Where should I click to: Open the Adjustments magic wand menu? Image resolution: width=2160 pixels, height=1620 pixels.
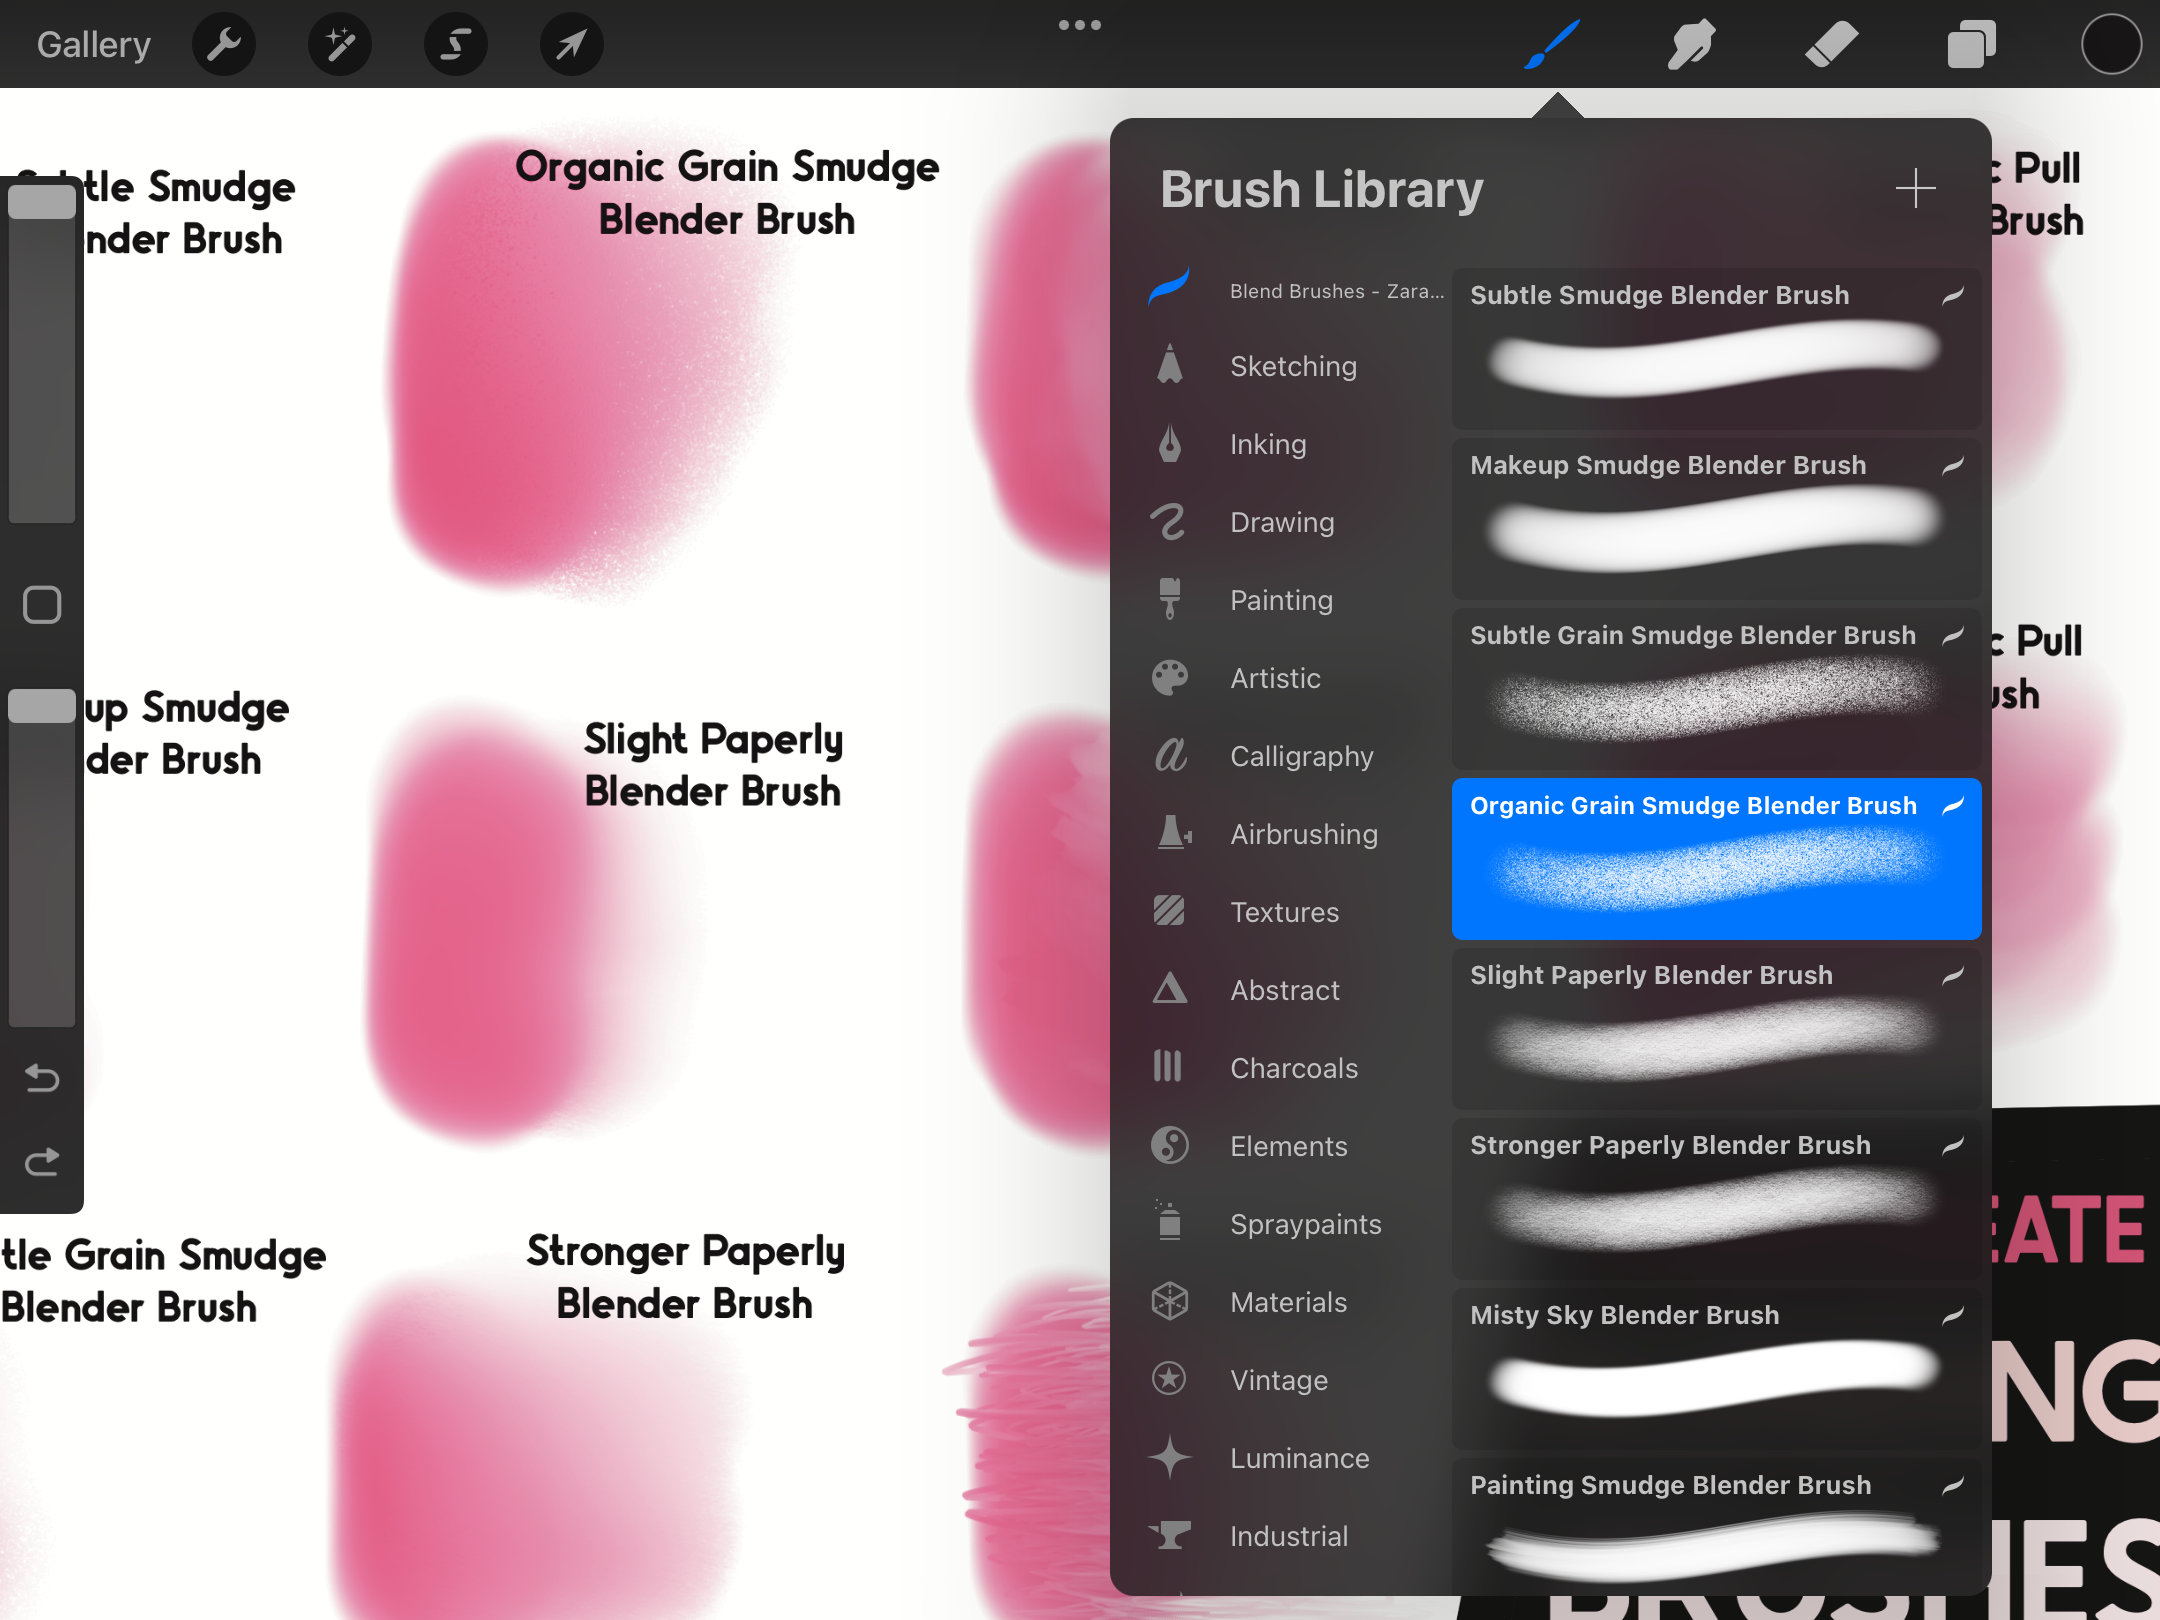(340, 44)
